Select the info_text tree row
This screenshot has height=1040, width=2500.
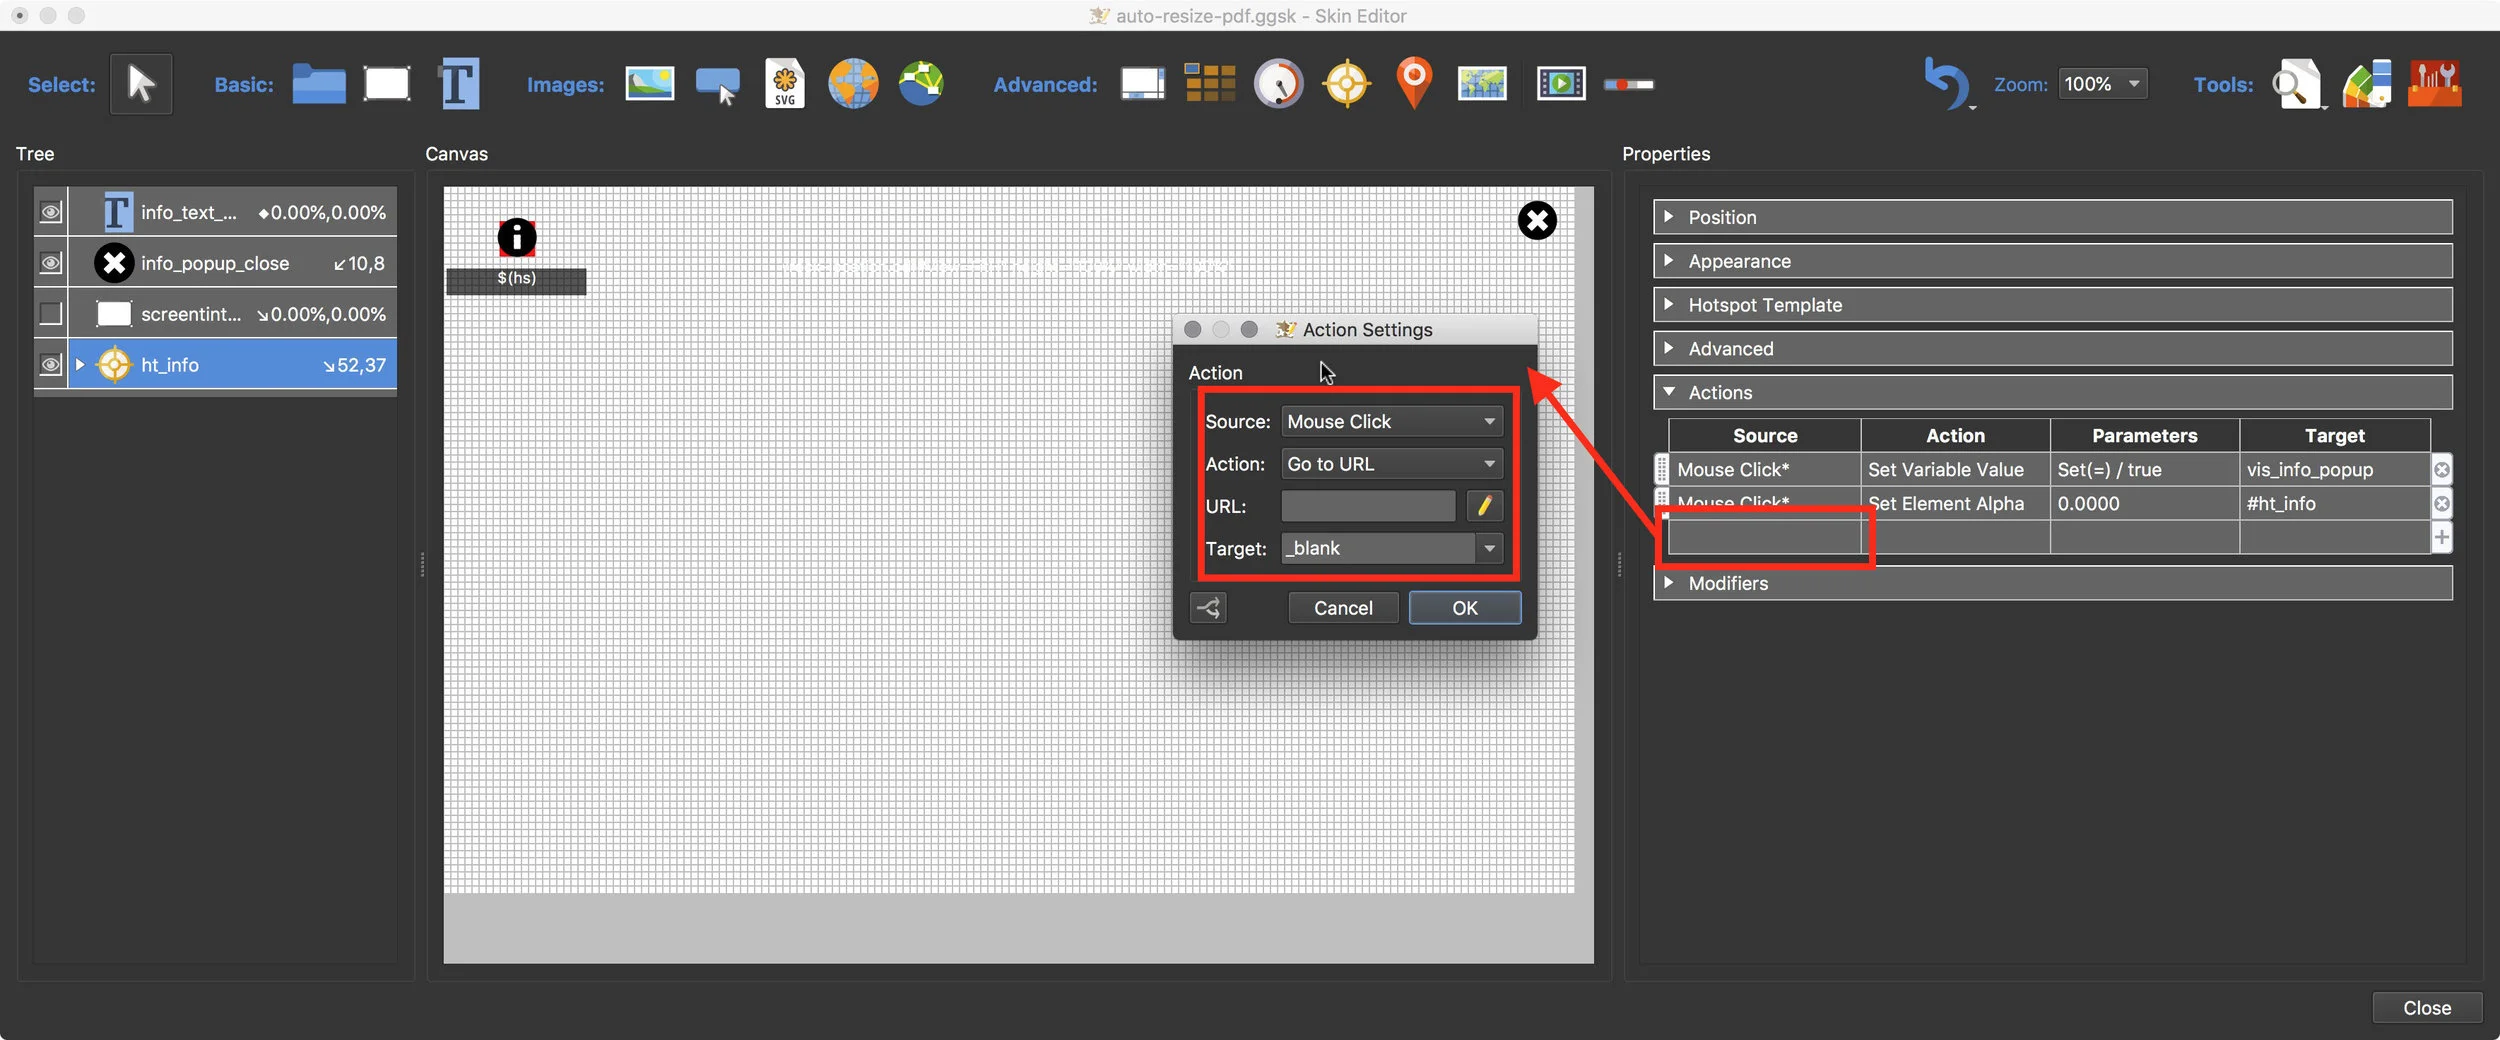coord(232,212)
